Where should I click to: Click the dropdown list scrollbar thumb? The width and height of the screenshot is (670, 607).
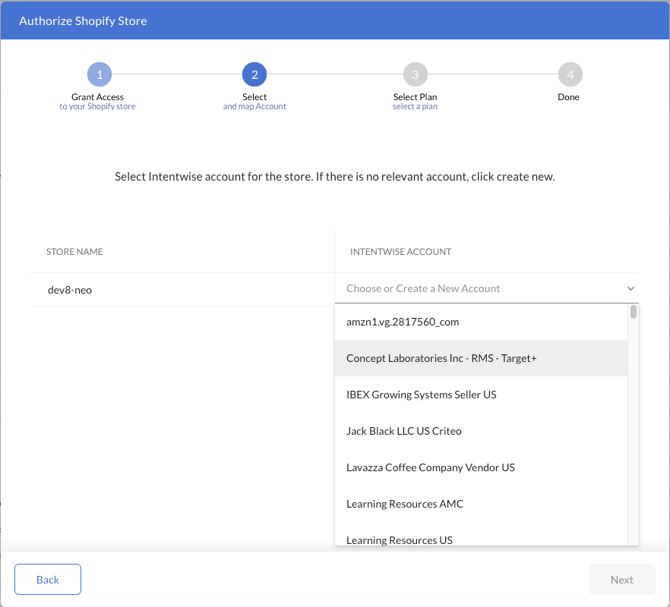[633, 312]
